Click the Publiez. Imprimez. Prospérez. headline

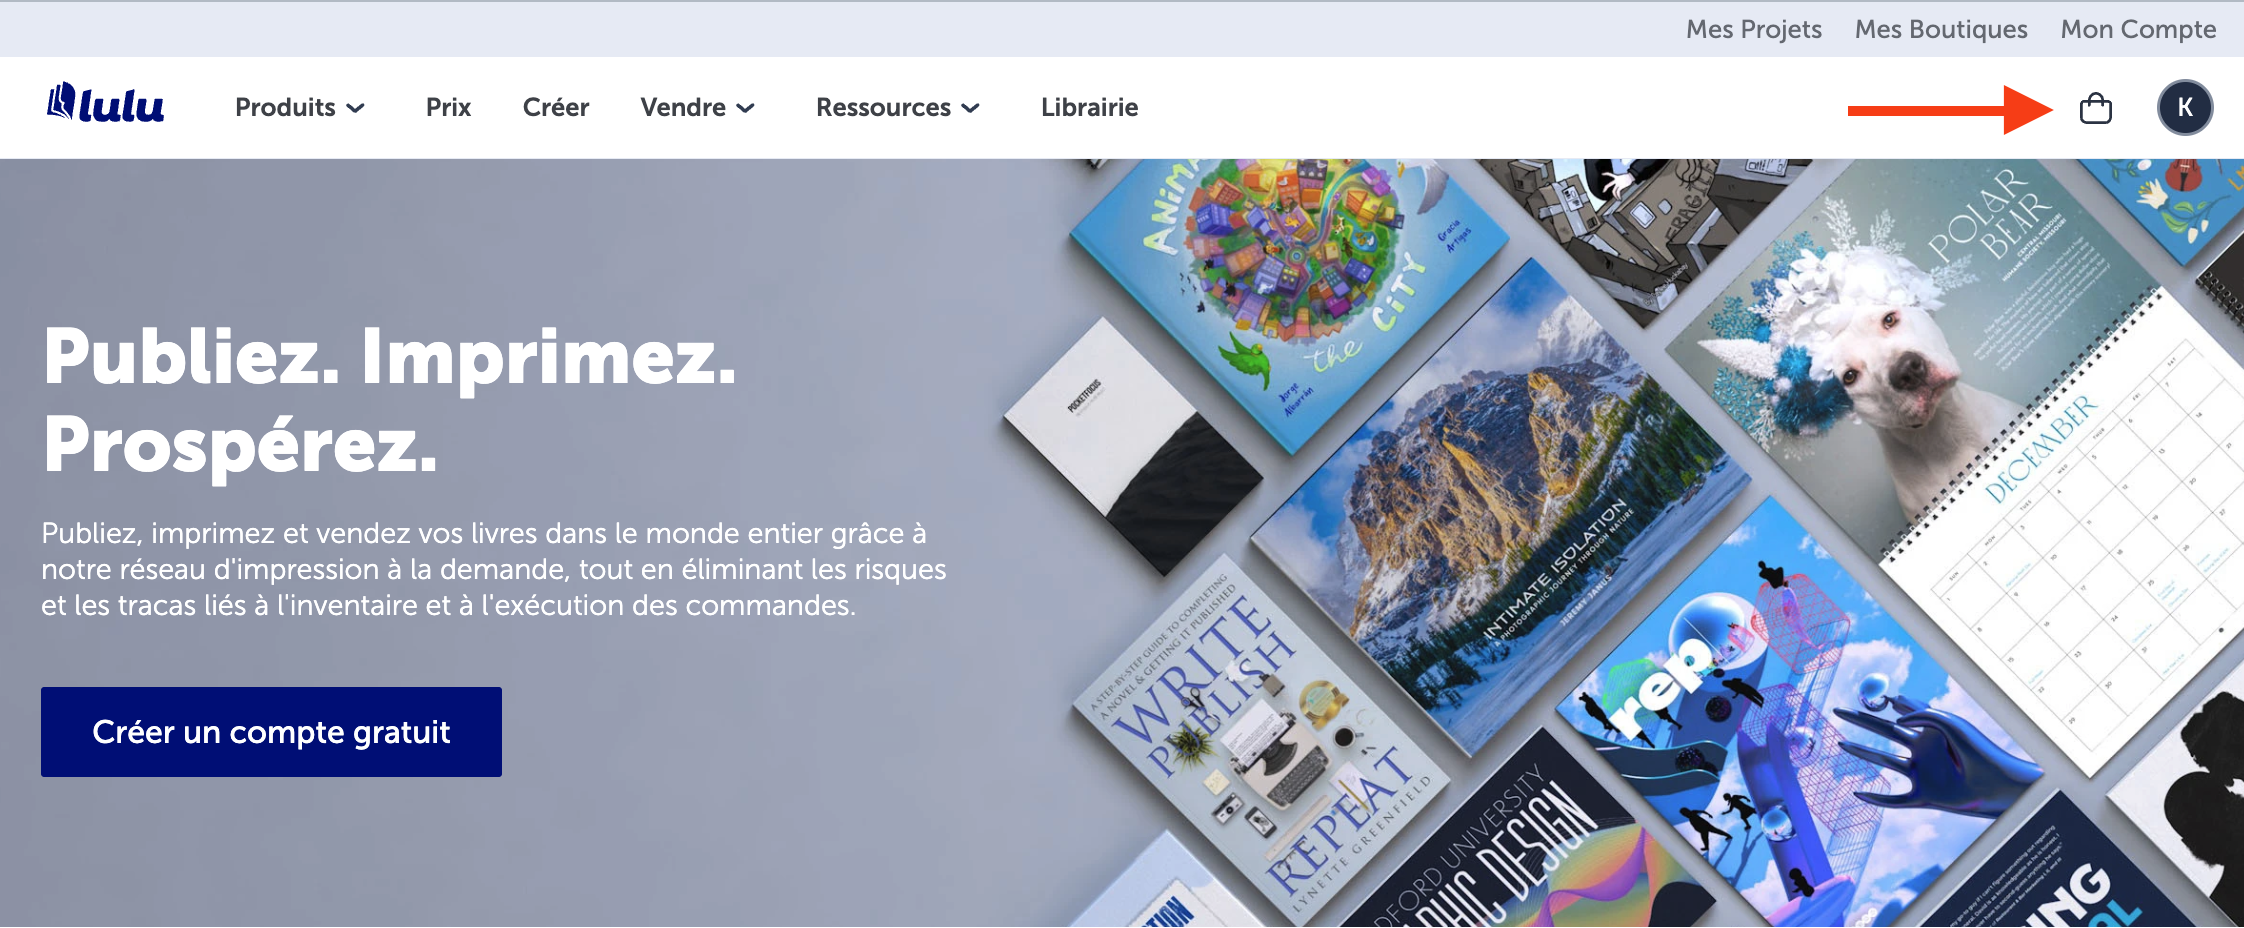390,400
